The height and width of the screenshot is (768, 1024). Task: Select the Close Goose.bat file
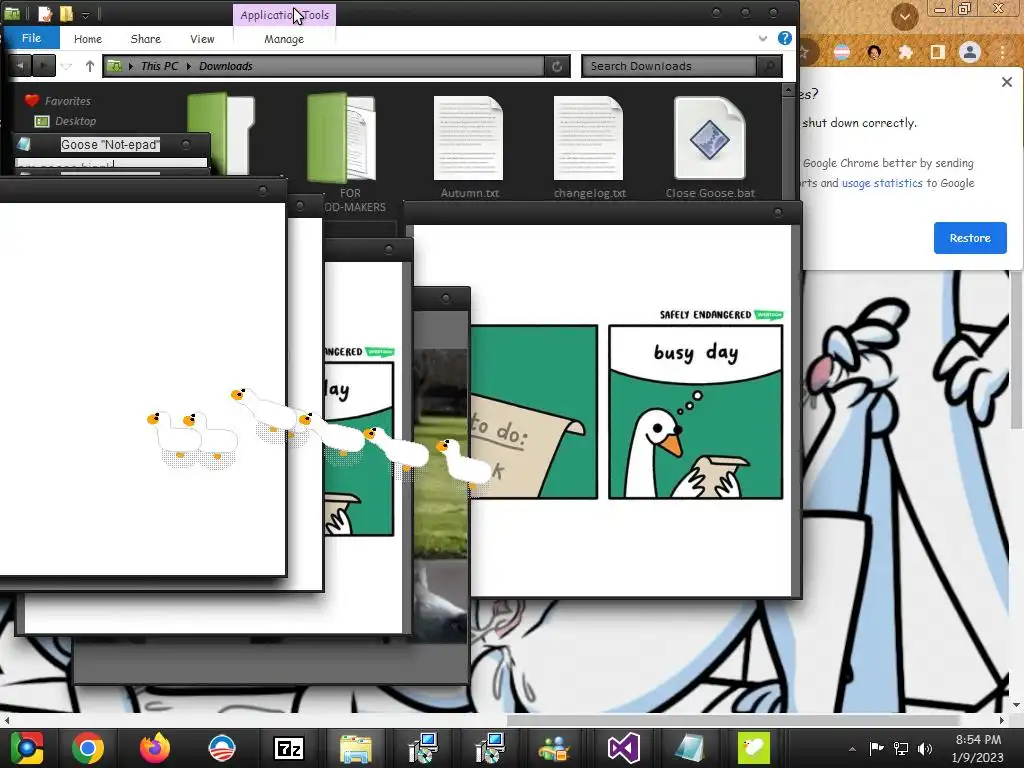coord(710,147)
